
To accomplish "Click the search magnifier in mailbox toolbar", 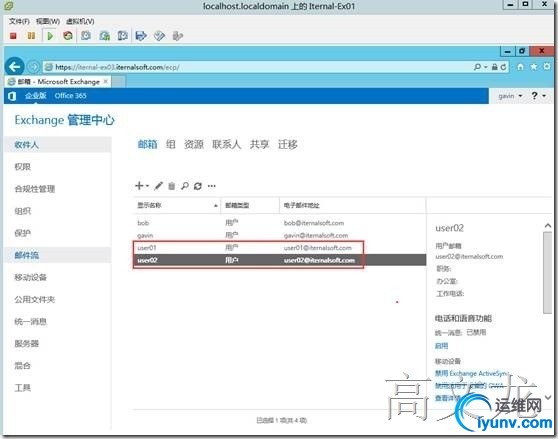I will tap(185, 186).
